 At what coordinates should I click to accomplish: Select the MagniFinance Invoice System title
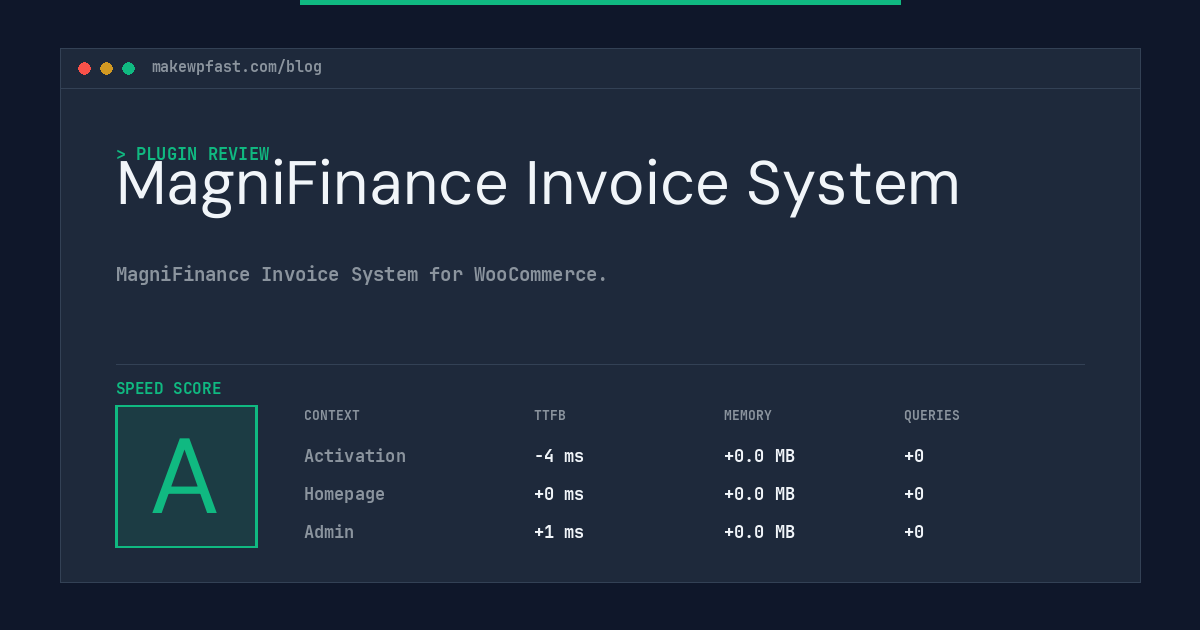[x=538, y=185]
